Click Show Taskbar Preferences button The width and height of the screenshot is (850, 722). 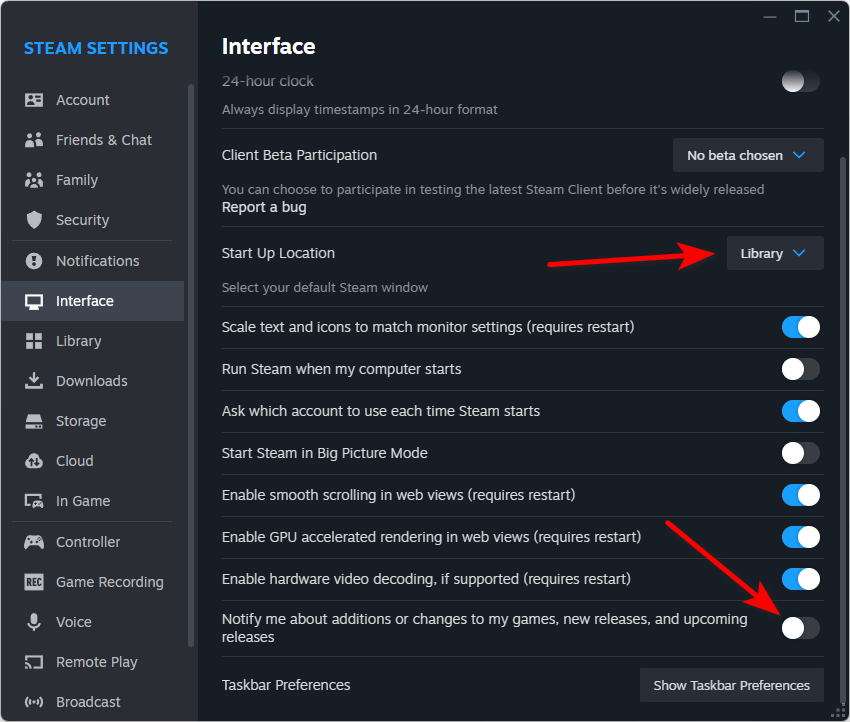(x=732, y=685)
